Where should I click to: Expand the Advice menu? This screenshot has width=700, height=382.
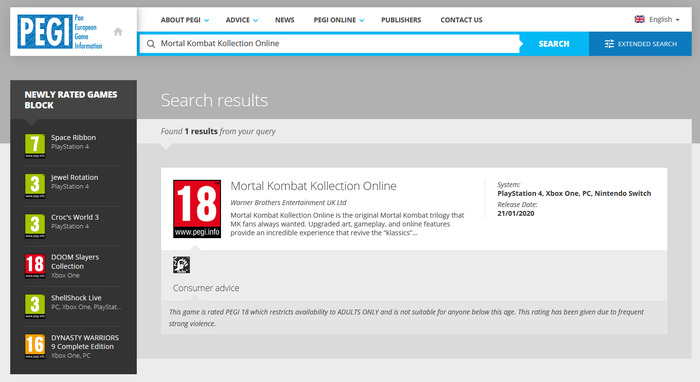tap(242, 20)
